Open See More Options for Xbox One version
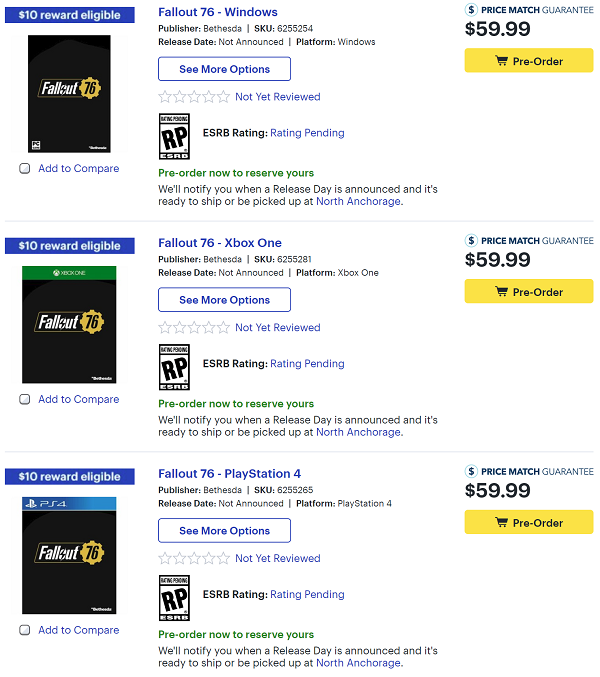Screen dimensions: 600x677 pos(224,300)
